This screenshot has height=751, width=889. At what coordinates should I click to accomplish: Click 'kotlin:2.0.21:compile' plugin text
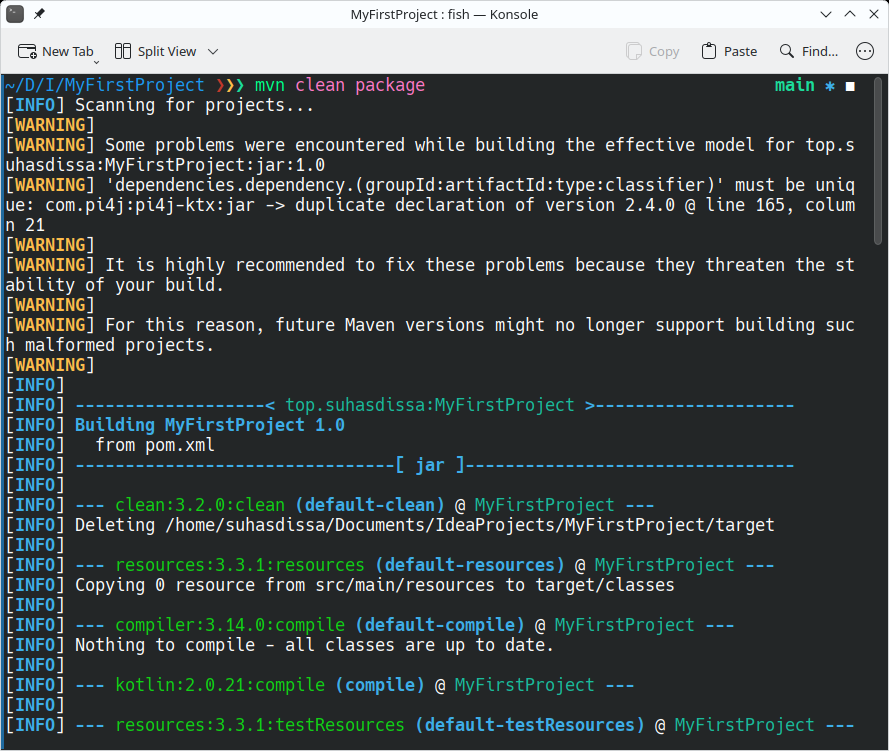point(220,685)
